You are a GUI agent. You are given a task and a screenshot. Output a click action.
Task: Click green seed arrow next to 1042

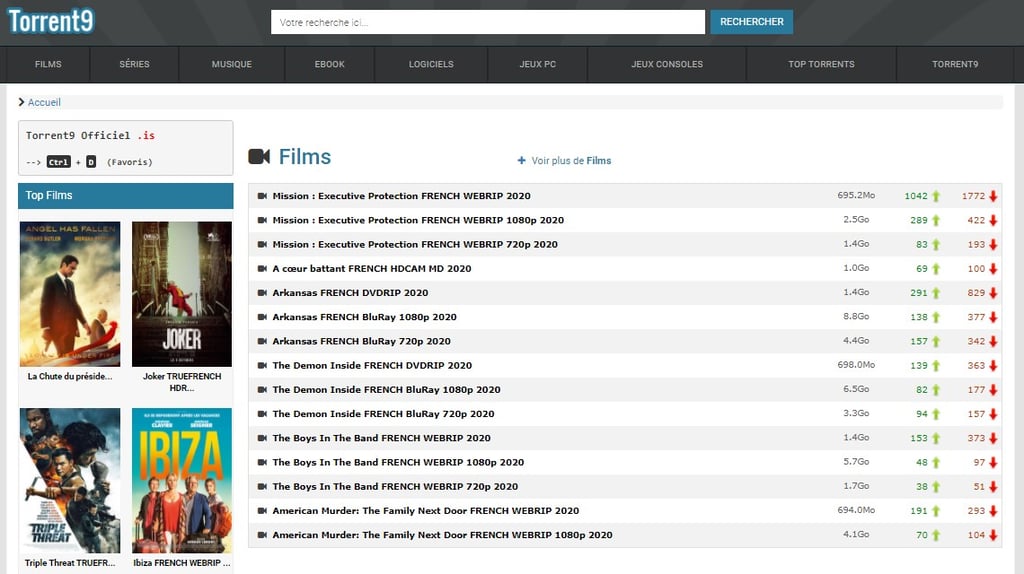point(936,196)
